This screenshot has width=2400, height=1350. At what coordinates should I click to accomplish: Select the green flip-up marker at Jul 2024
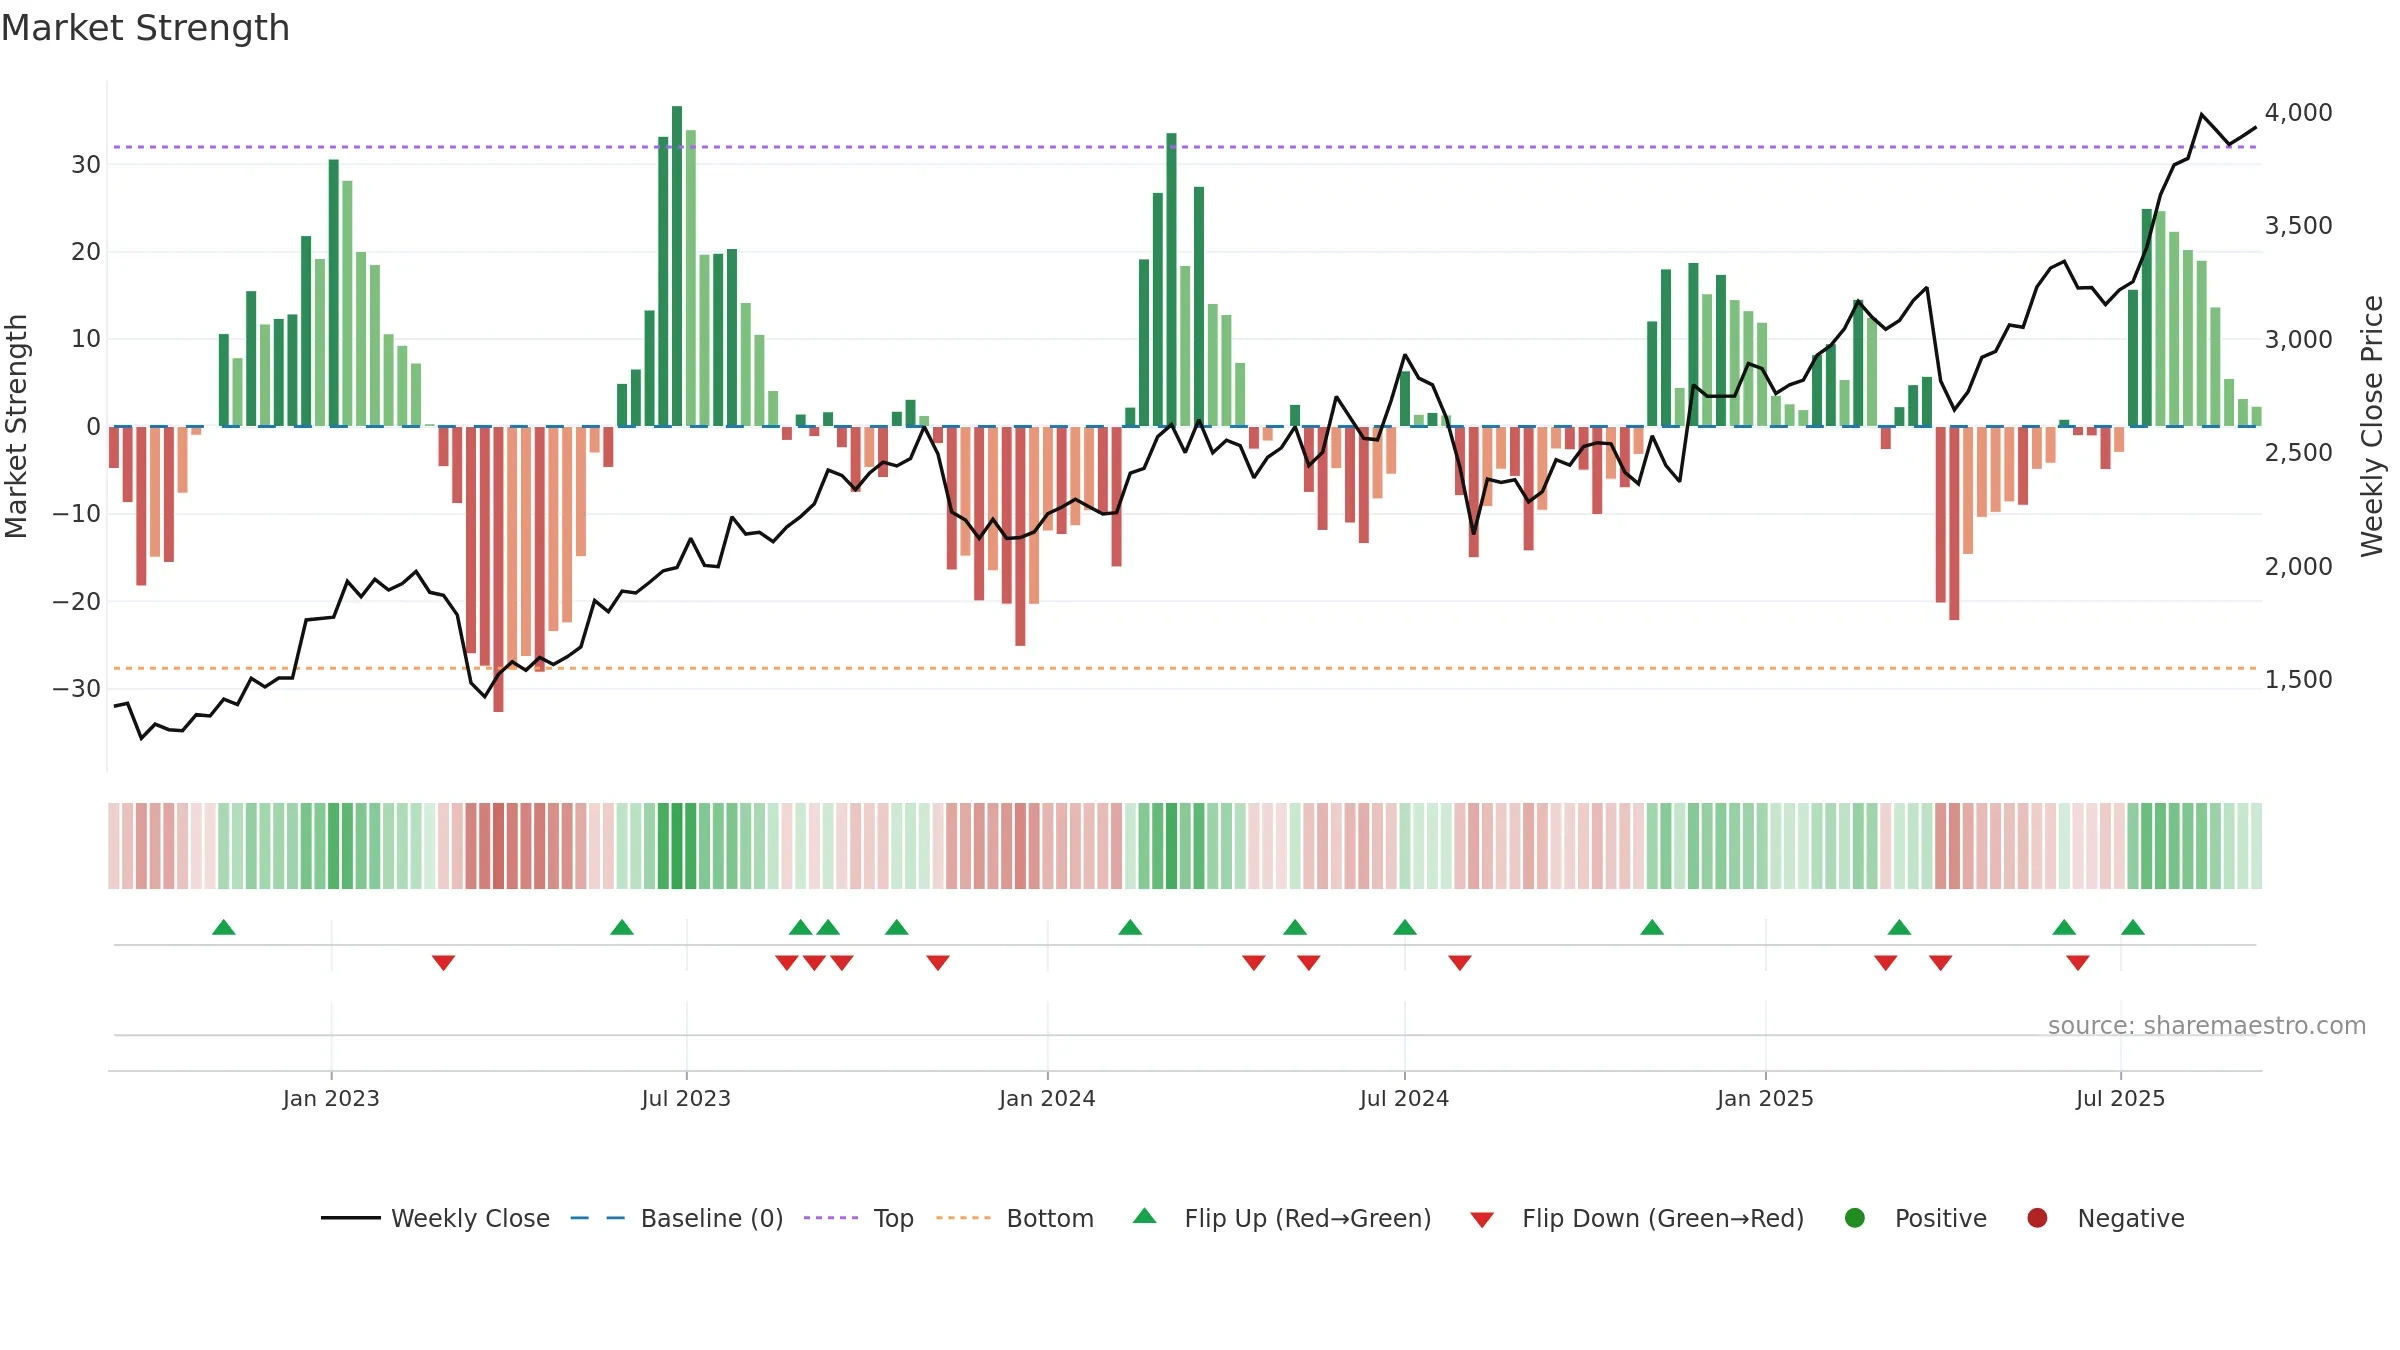pos(1405,928)
